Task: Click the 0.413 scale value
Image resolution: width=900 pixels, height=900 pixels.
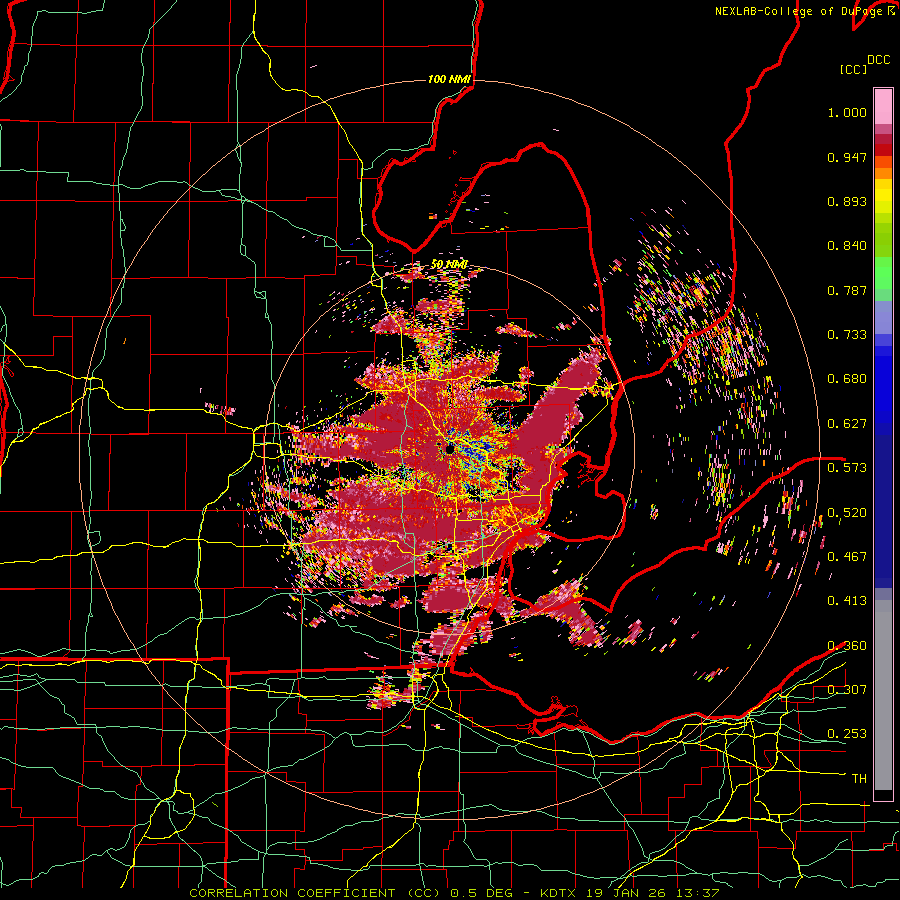Action: click(847, 601)
